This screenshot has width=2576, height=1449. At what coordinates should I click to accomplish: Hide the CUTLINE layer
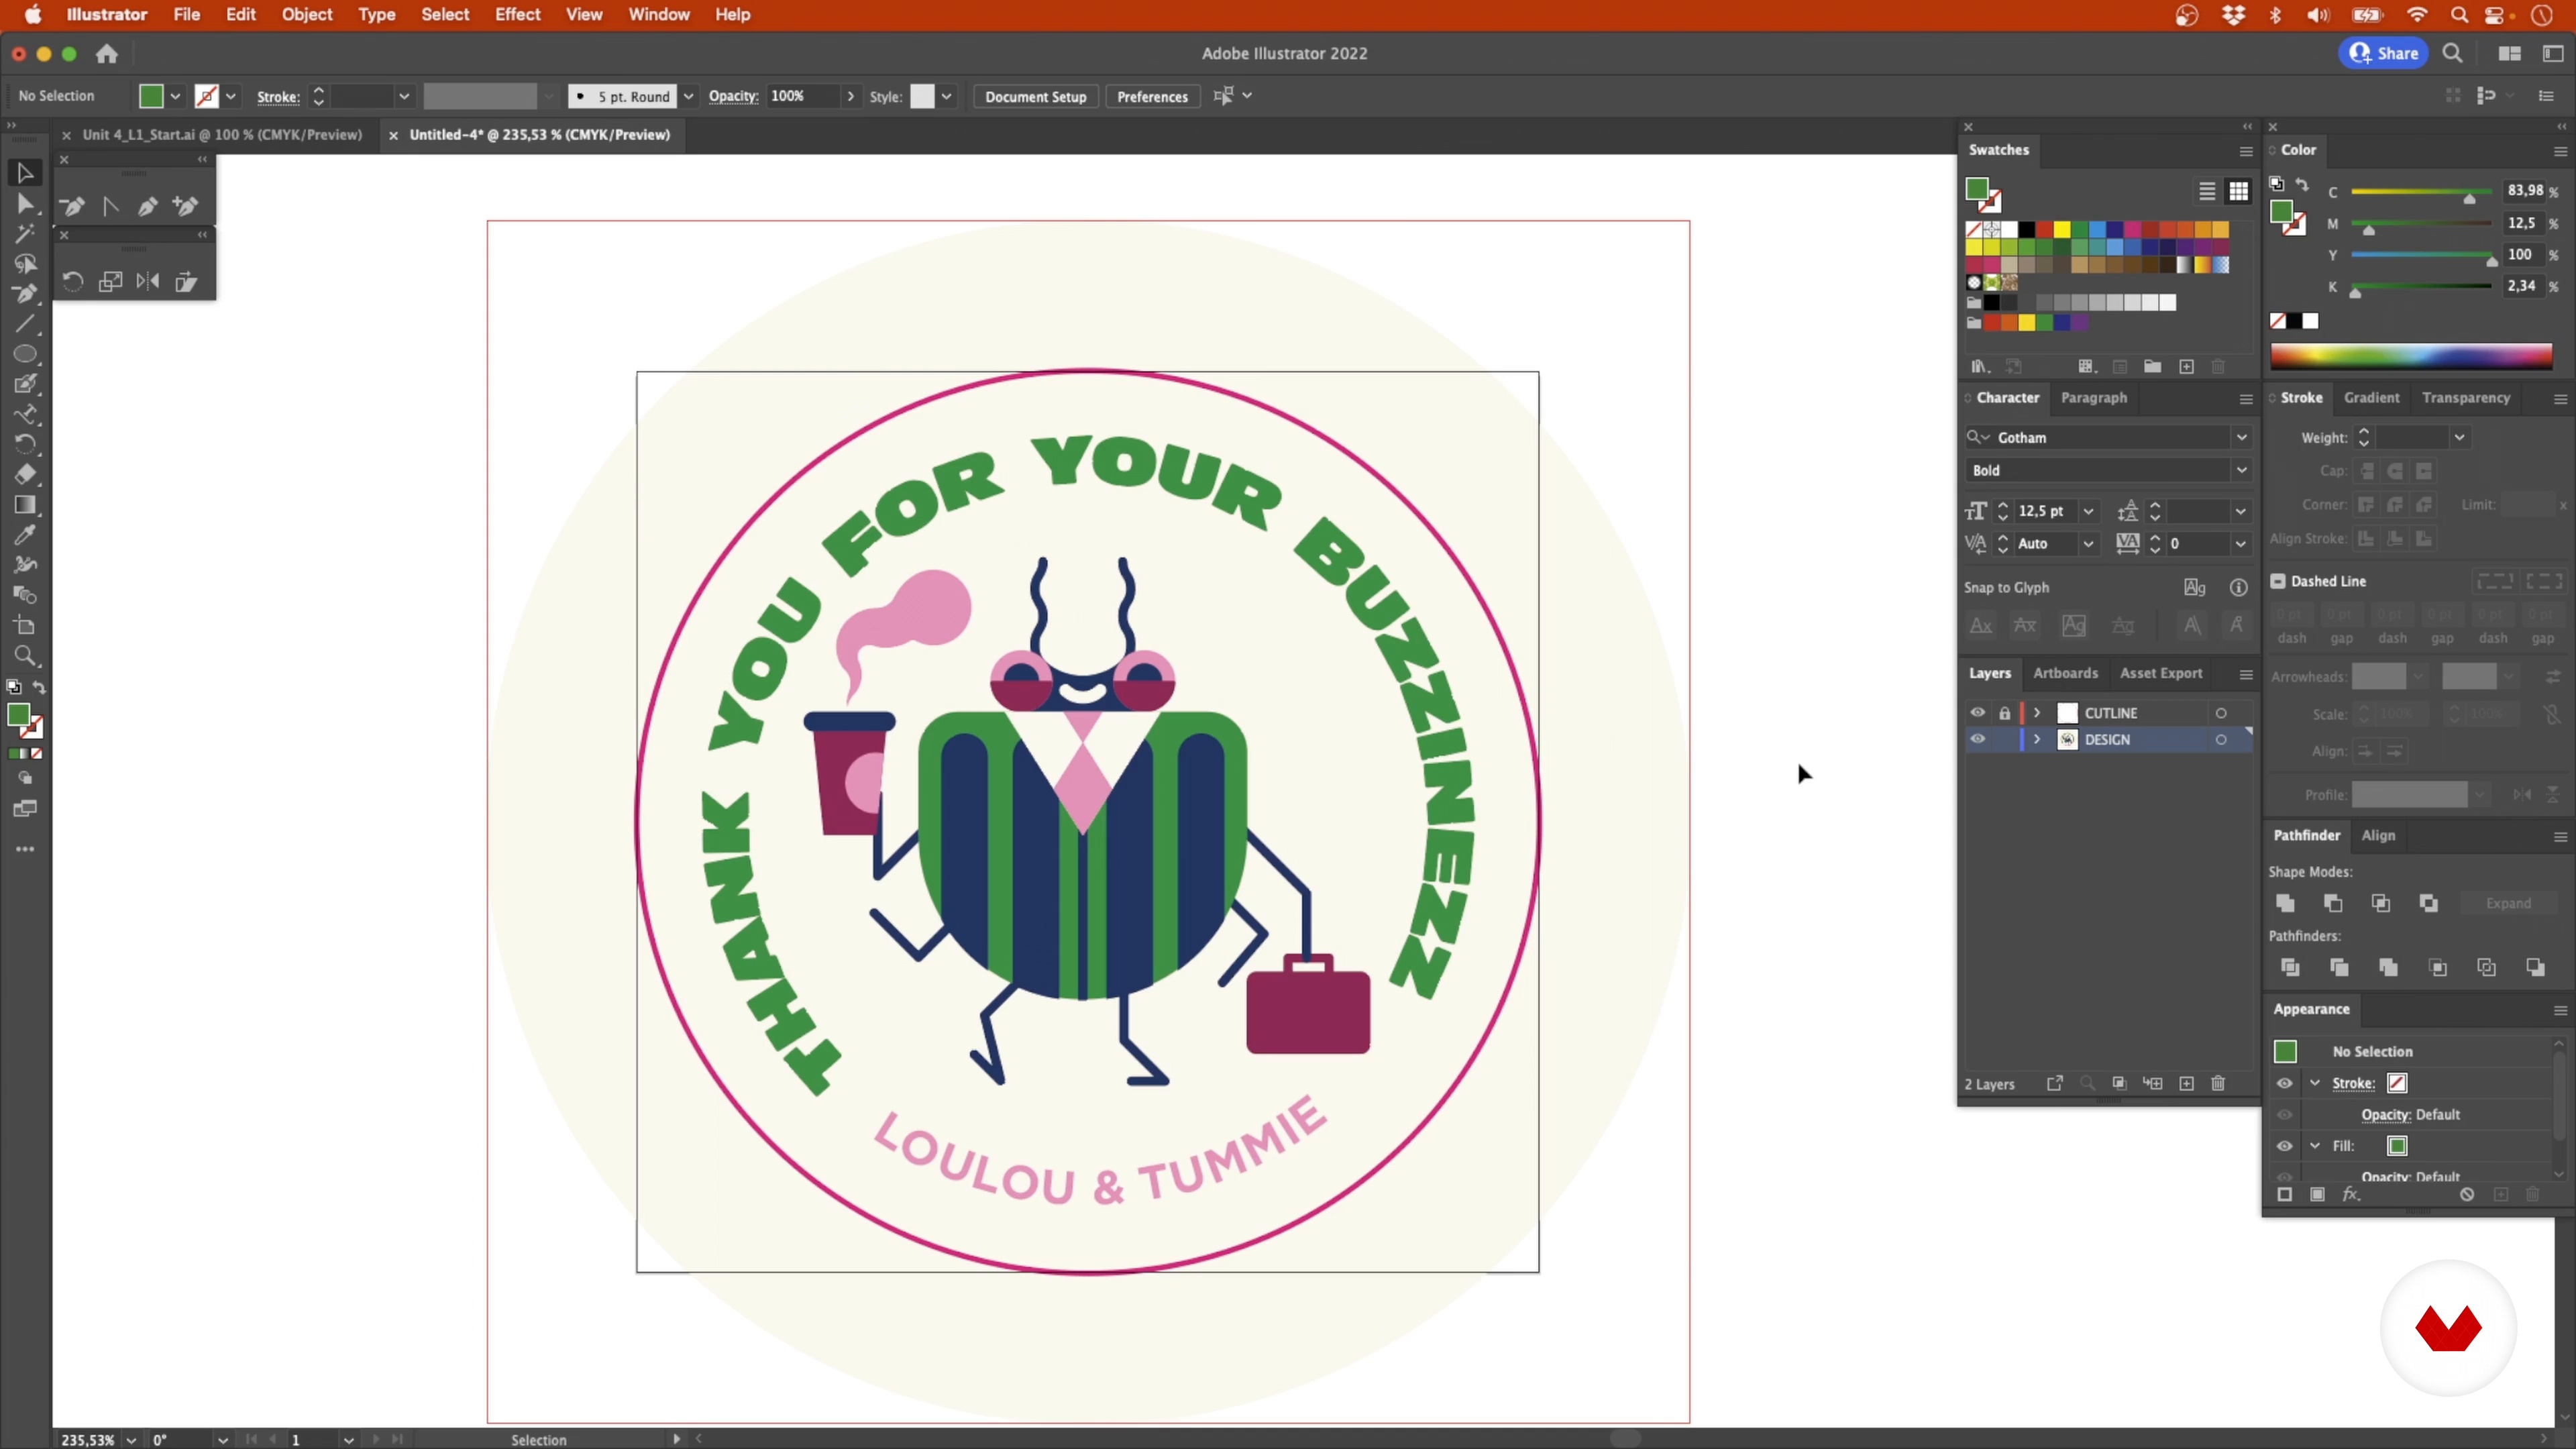[1977, 713]
